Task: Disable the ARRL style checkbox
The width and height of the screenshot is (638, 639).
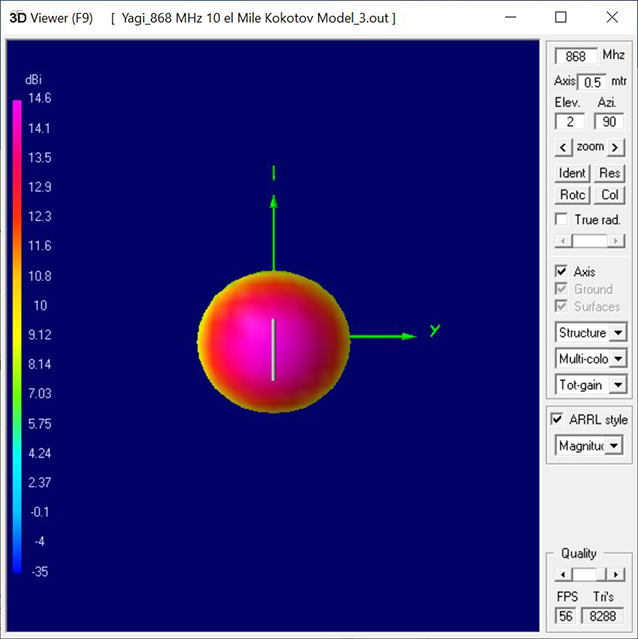Action: tap(557, 419)
